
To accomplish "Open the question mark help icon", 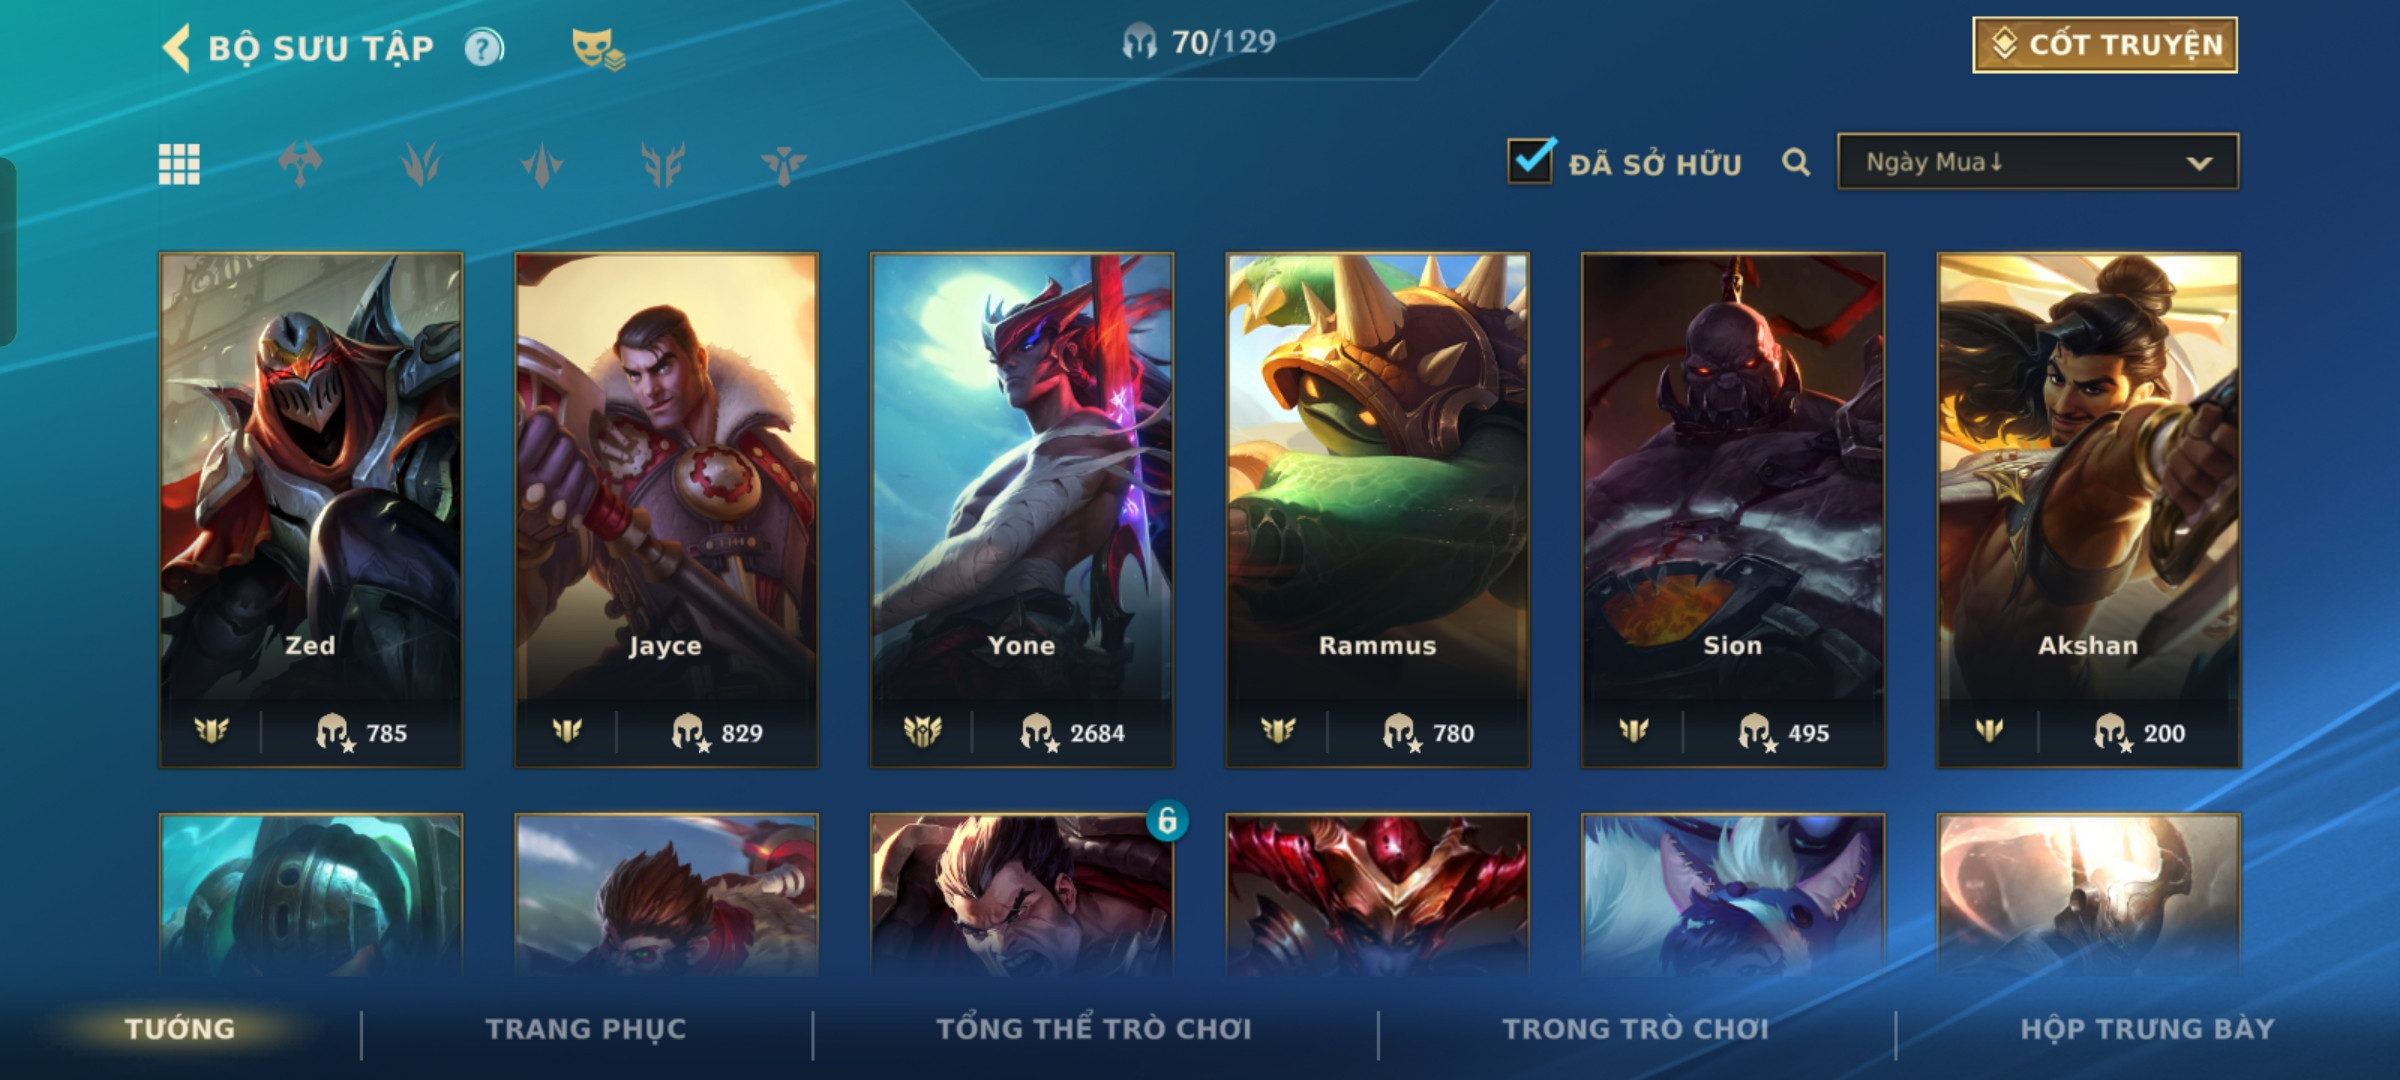I will click(x=484, y=48).
